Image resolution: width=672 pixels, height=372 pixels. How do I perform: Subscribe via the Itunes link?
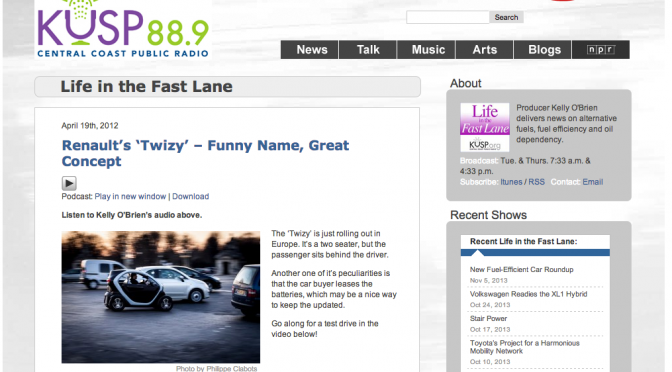pos(511,182)
